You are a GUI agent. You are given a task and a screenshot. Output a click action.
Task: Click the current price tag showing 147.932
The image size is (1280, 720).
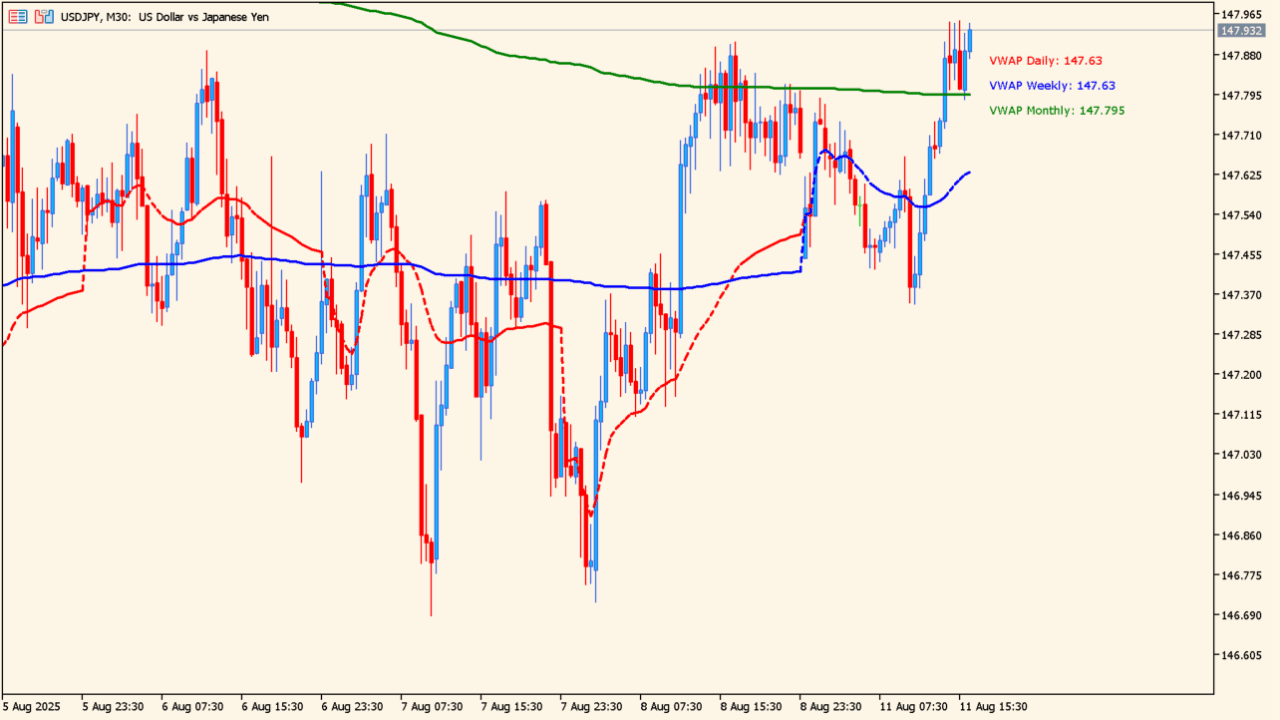(1240, 31)
